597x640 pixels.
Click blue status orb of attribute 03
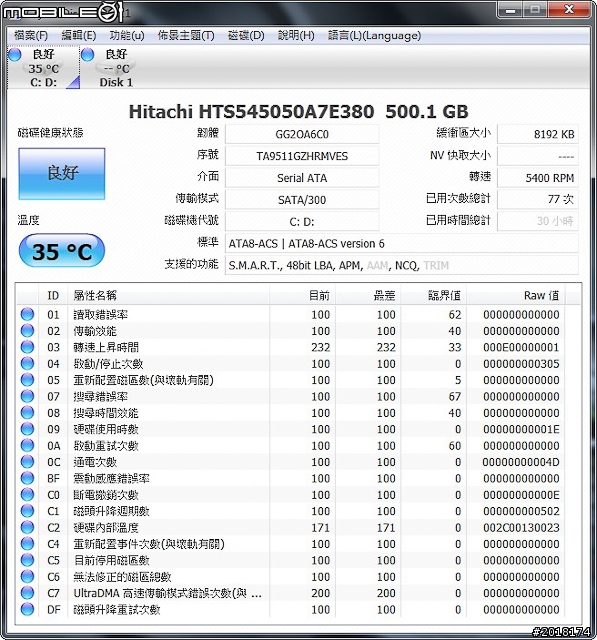pyautogui.click(x=27, y=347)
